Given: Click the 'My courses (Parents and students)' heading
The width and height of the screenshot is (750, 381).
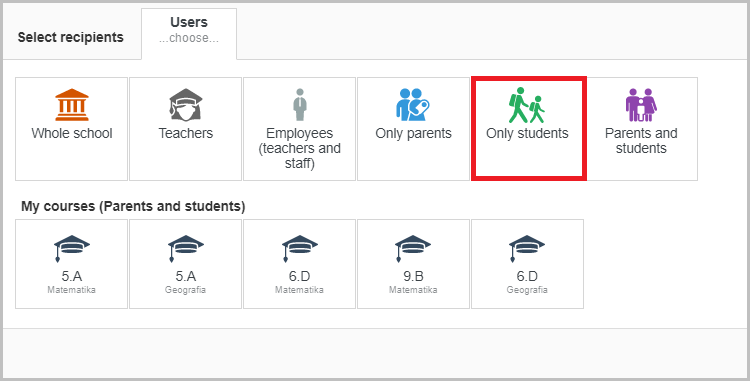Looking at the screenshot, I should coord(133,207).
